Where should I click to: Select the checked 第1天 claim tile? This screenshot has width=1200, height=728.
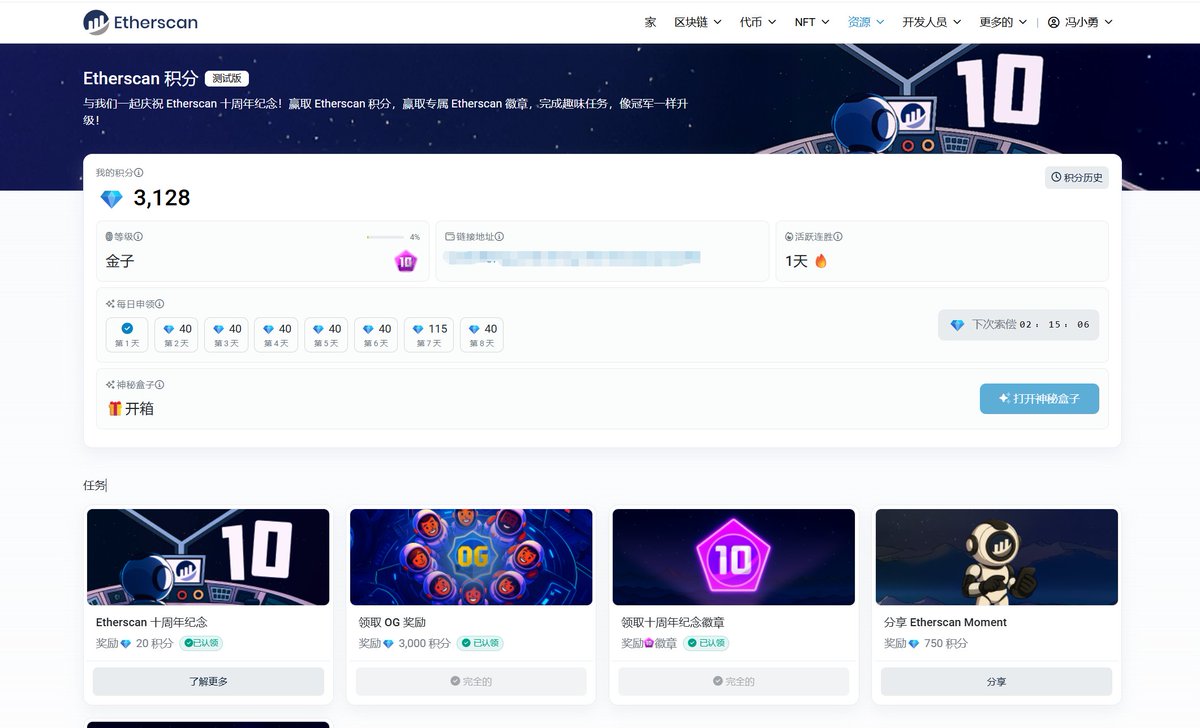tap(127, 335)
